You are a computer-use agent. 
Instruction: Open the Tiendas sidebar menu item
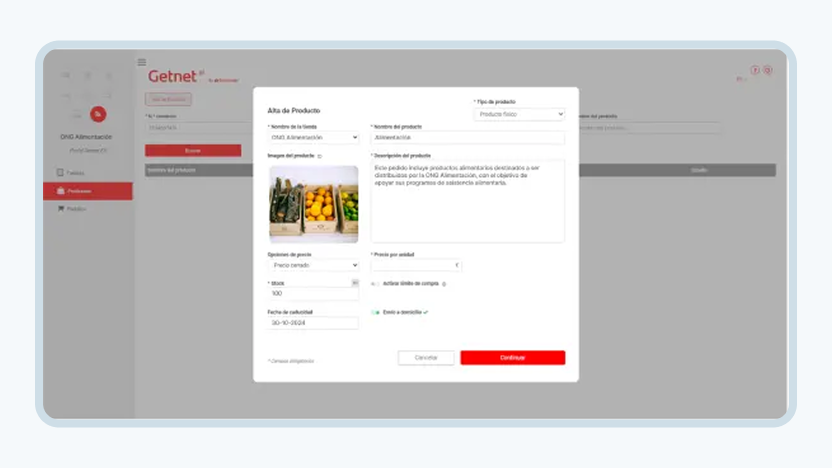click(88, 173)
